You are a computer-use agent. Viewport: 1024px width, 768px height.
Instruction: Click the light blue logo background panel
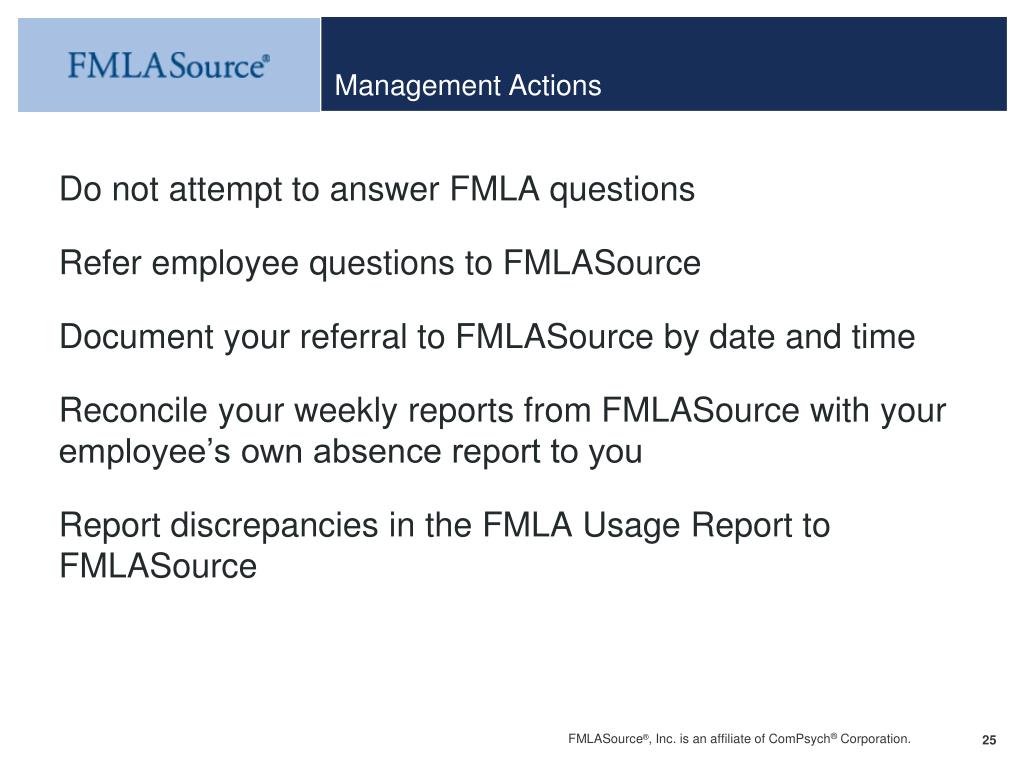[x=169, y=65]
